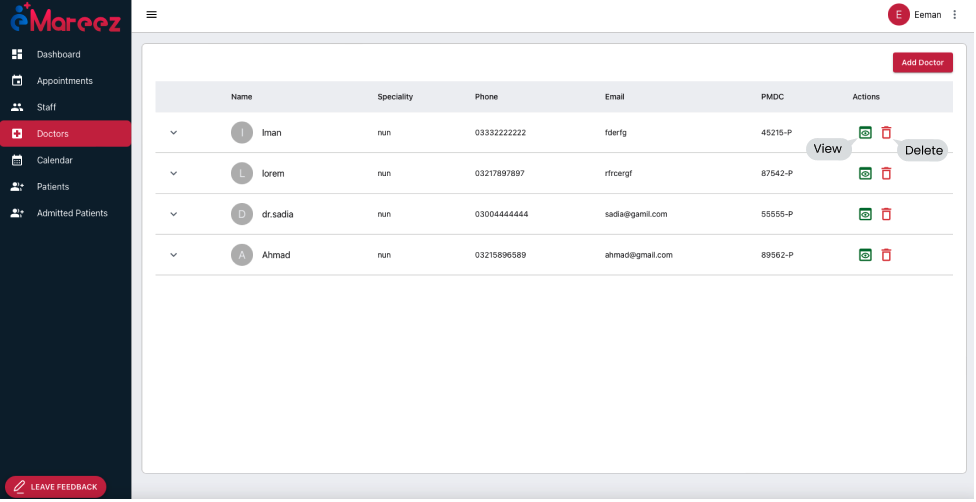Click PMDC number 55555-P
976x502 pixels.
[777, 214]
